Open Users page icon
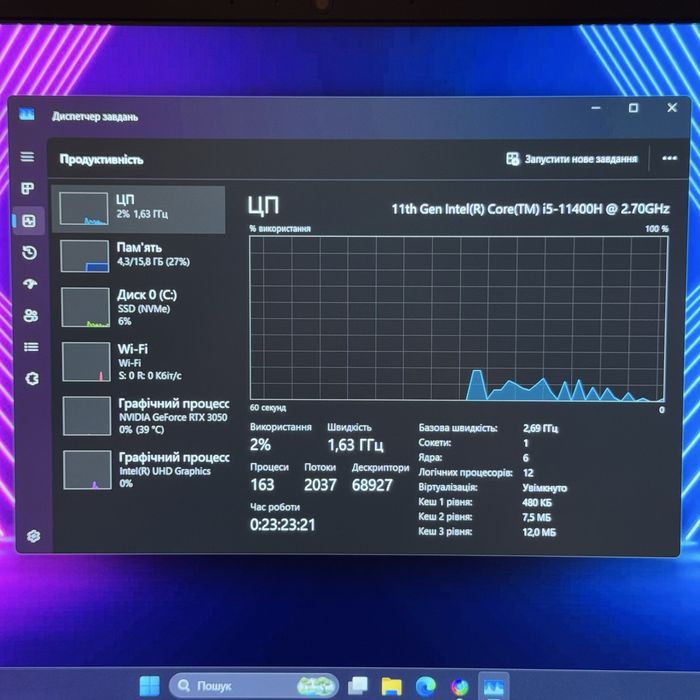This screenshot has width=700, height=700. tap(30, 316)
